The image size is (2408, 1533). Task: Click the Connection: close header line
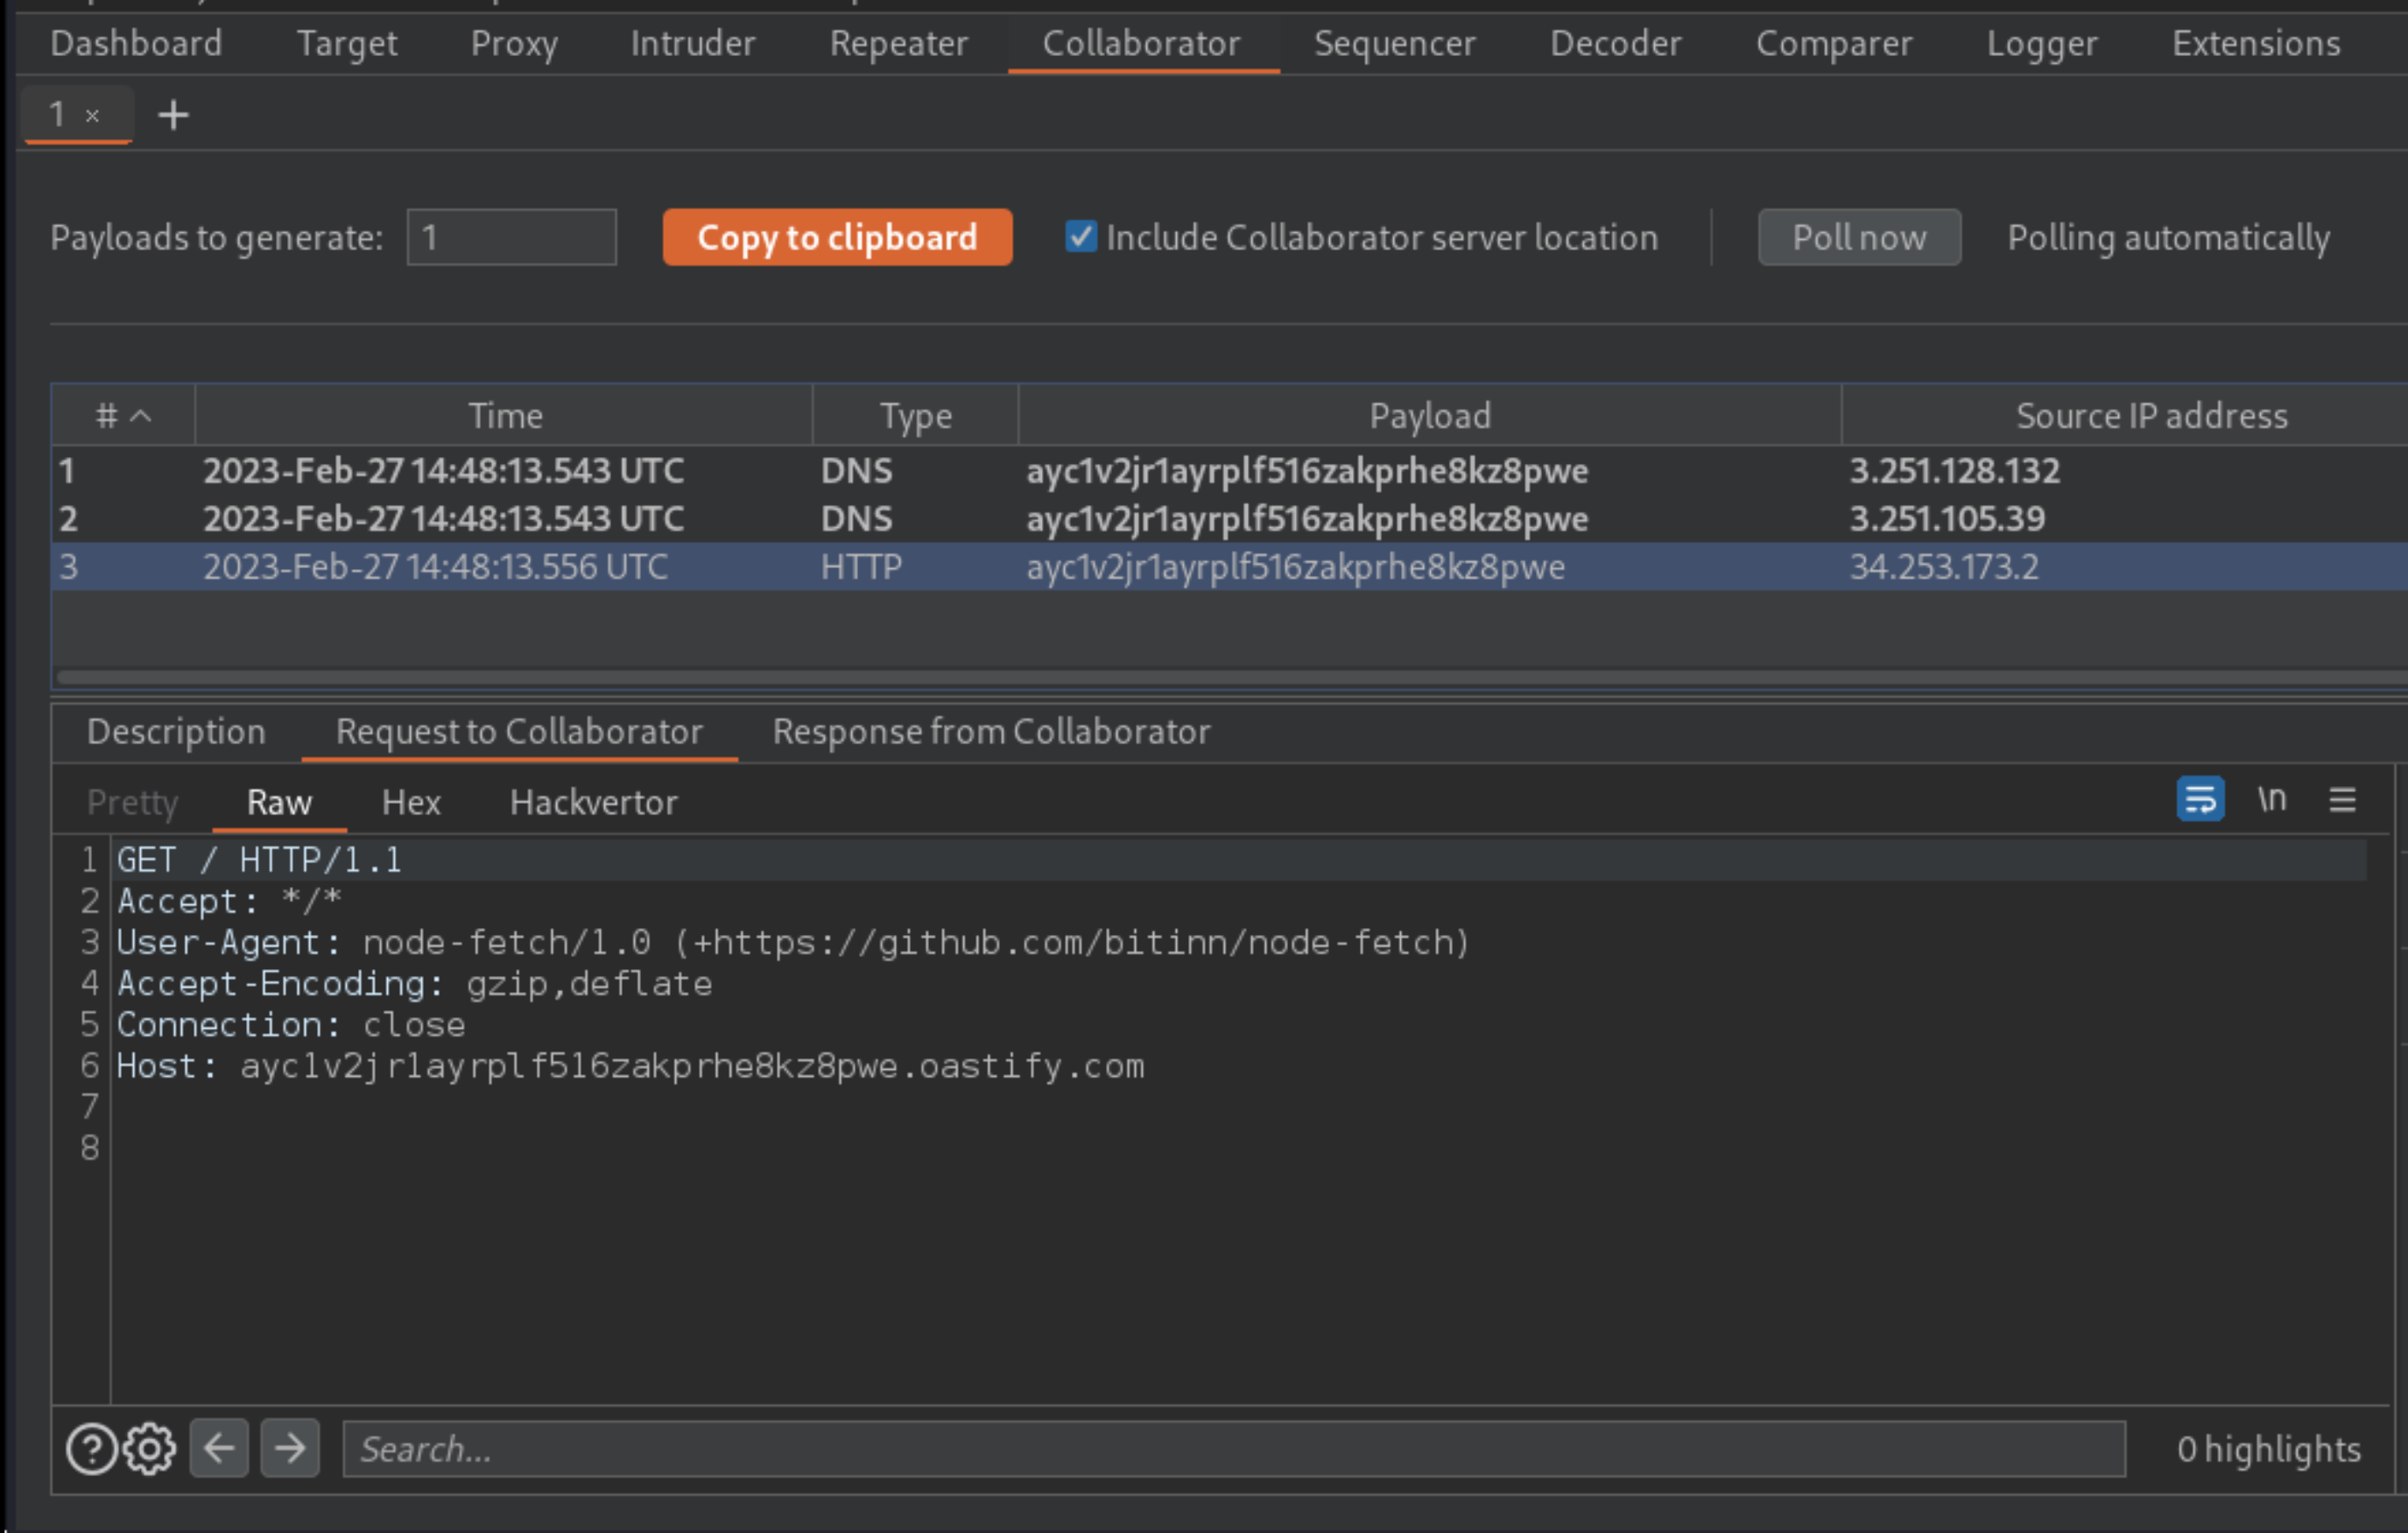tap(291, 1024)
